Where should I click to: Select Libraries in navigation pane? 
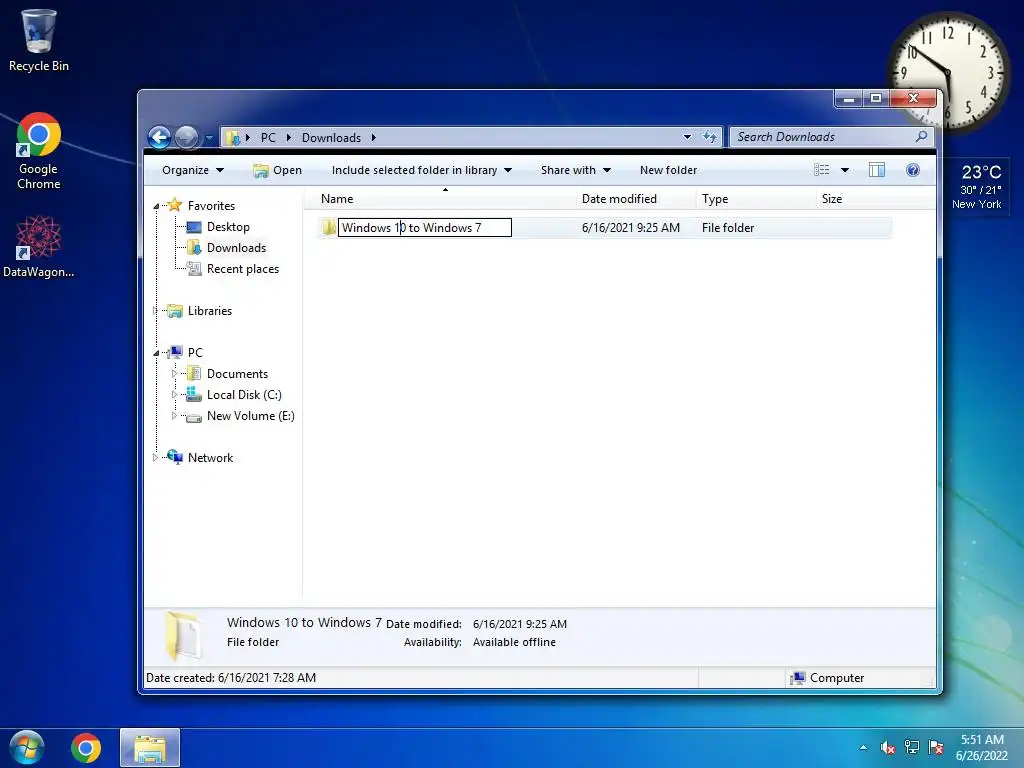pyautogui.click(x=210, y=311)
